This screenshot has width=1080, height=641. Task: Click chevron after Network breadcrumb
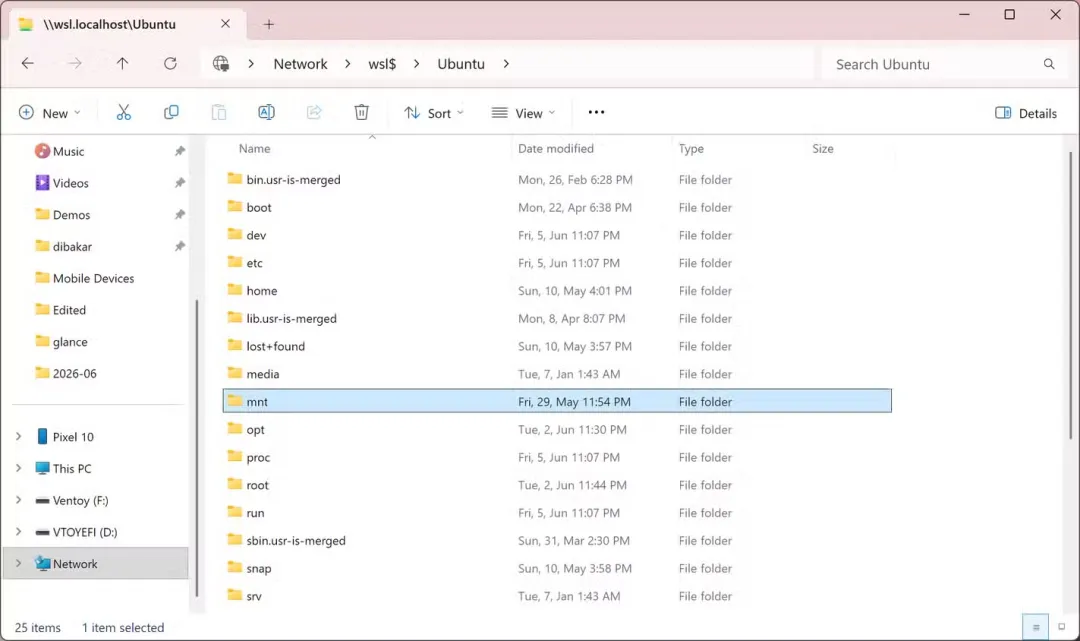click(348, 63)
